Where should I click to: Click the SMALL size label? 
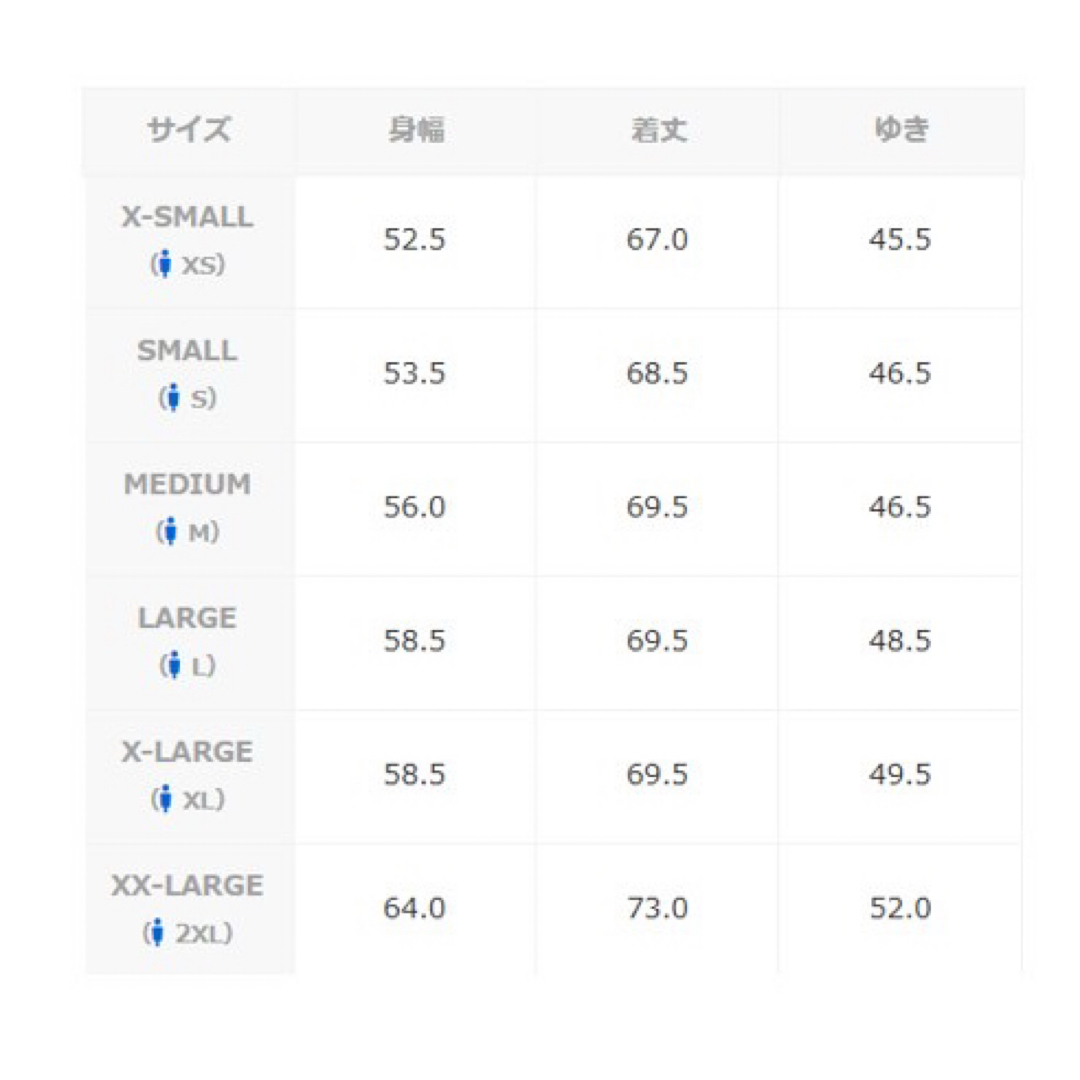[187, 351]
